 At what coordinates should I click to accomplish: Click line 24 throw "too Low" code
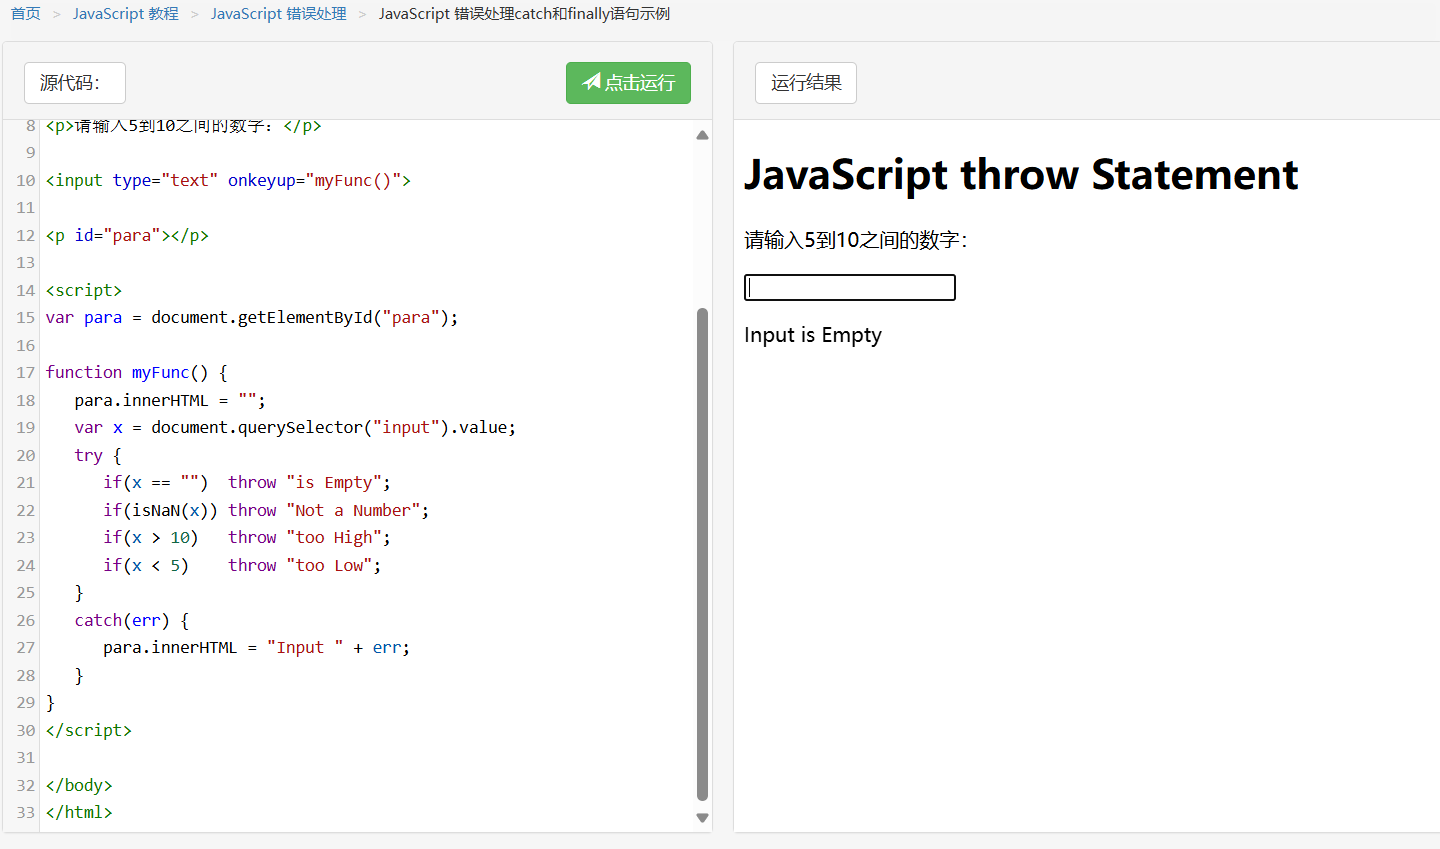[x=242, y=565]
